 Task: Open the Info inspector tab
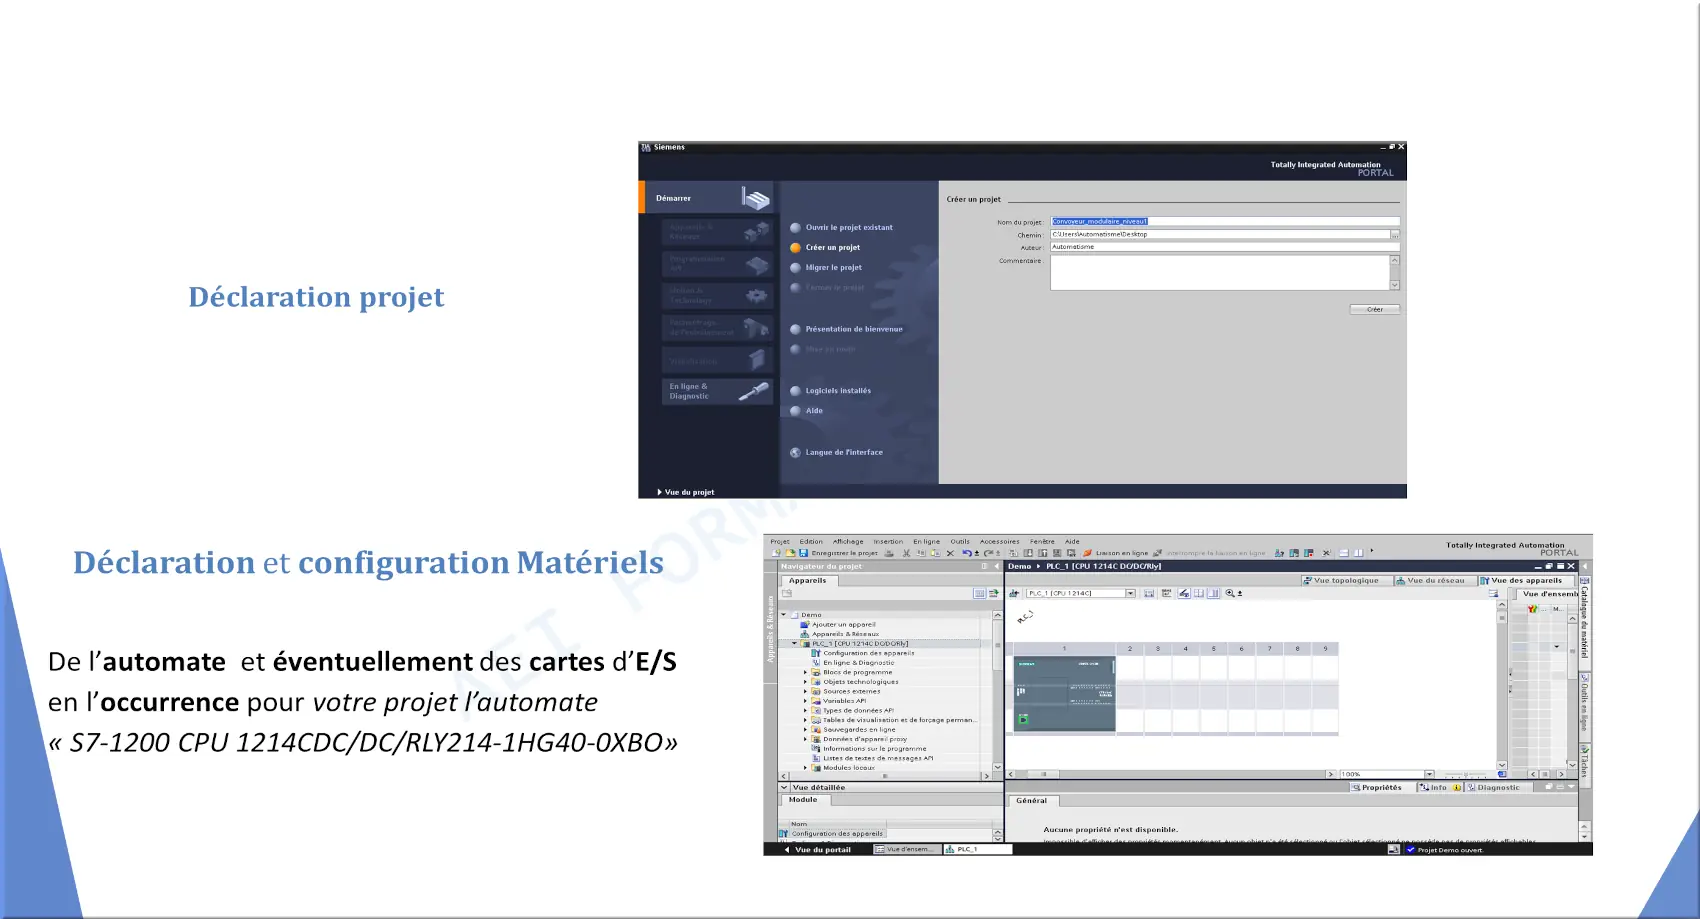1440,788
